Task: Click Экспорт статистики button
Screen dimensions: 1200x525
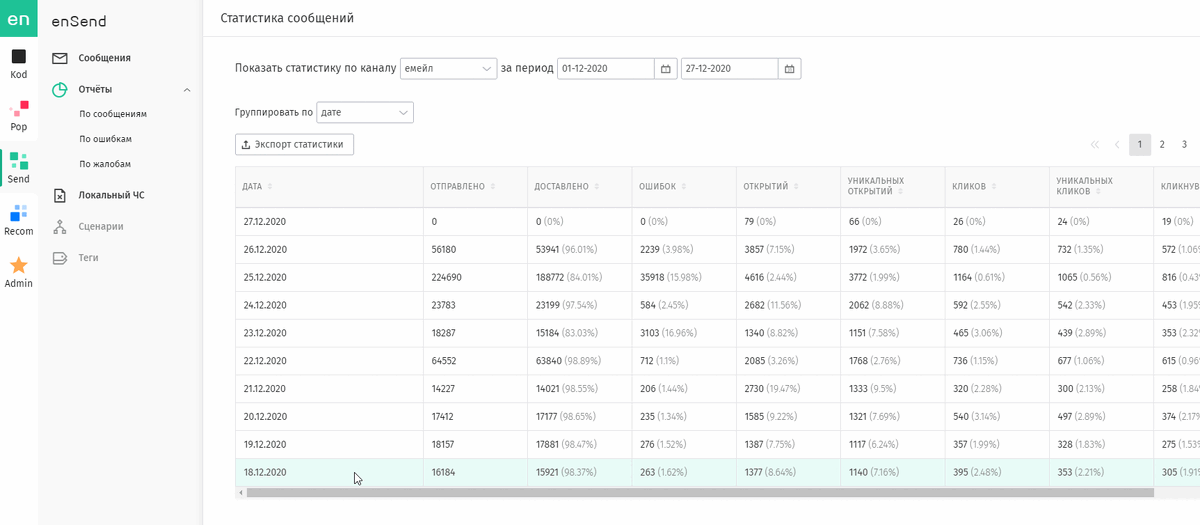Action: coord(294,145)
